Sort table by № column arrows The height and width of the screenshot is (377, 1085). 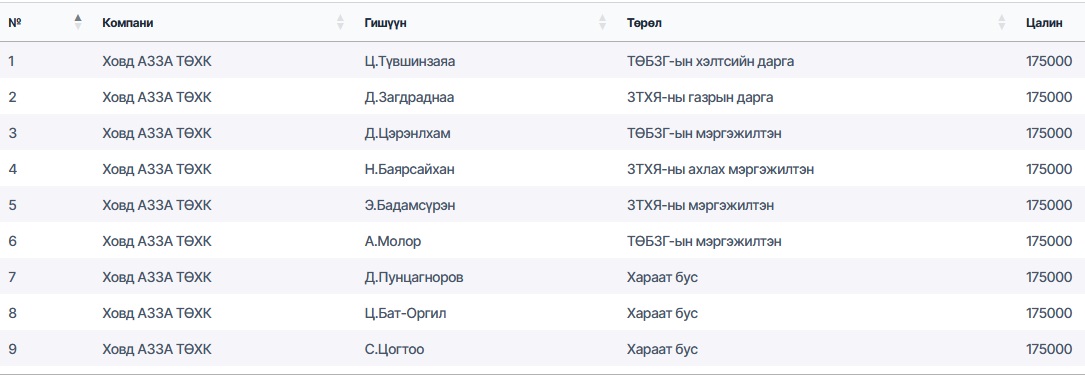pyautogui.click(x=78, y=22)
